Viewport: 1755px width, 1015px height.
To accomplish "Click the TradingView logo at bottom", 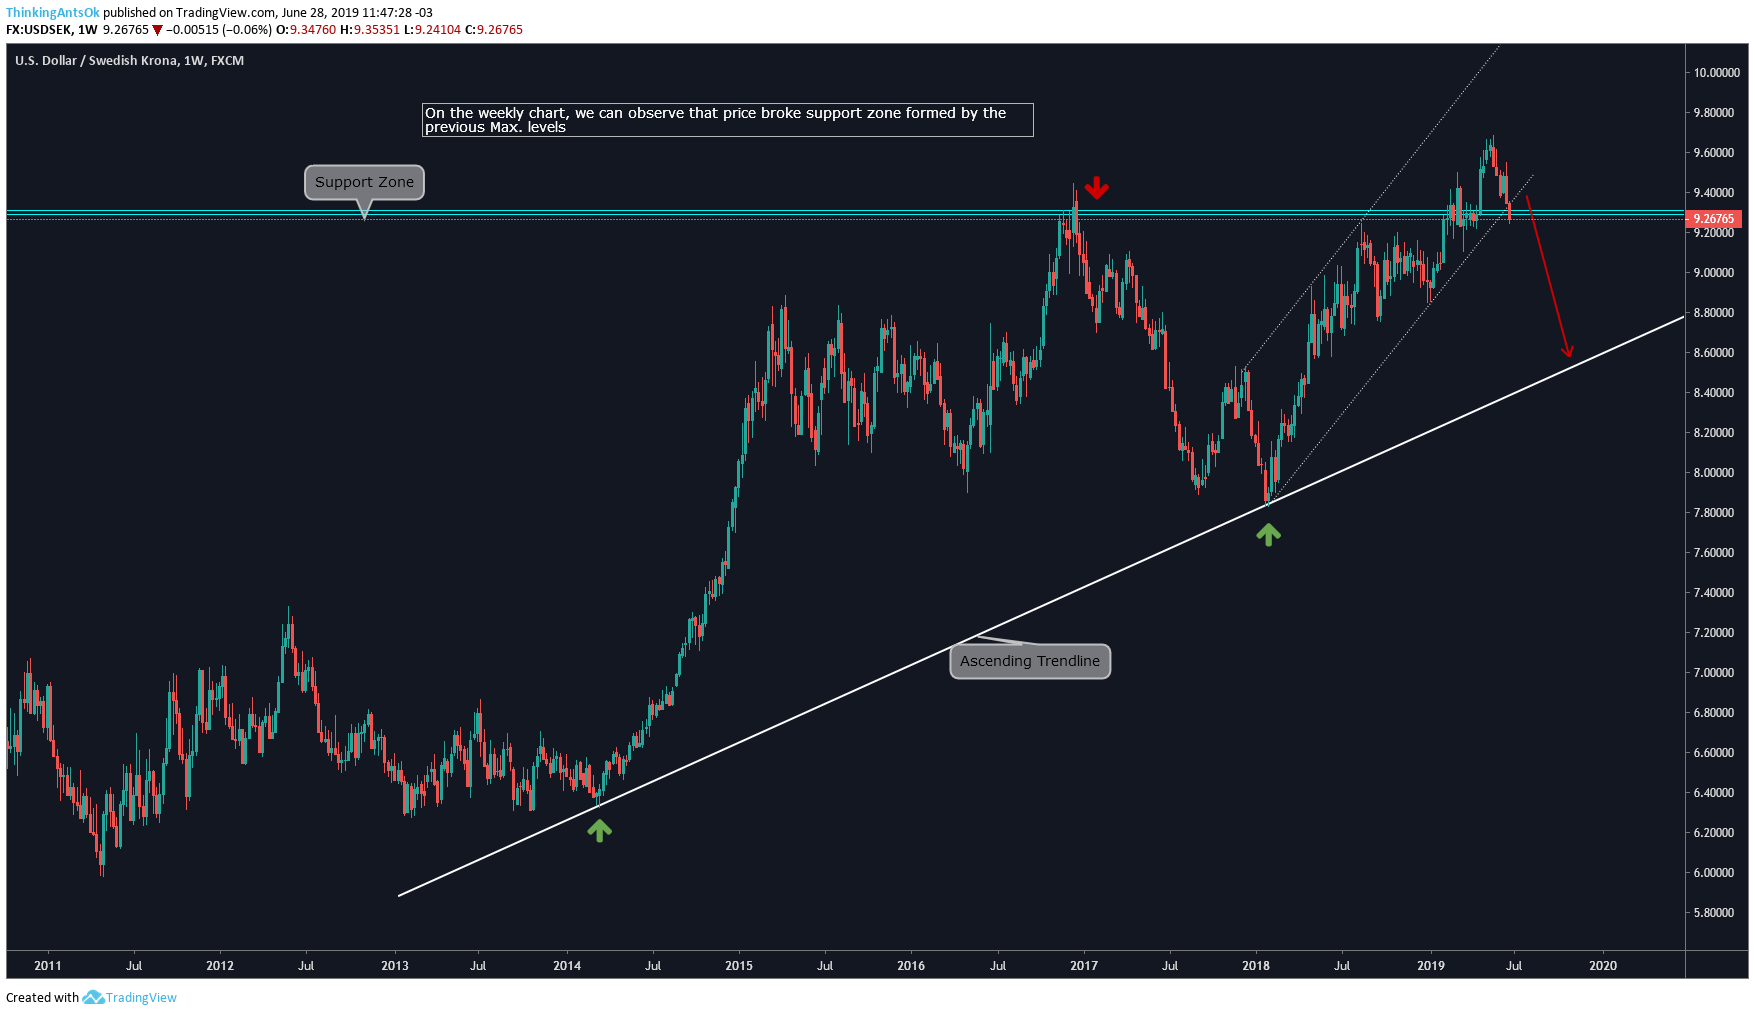I will click(130, 997).
